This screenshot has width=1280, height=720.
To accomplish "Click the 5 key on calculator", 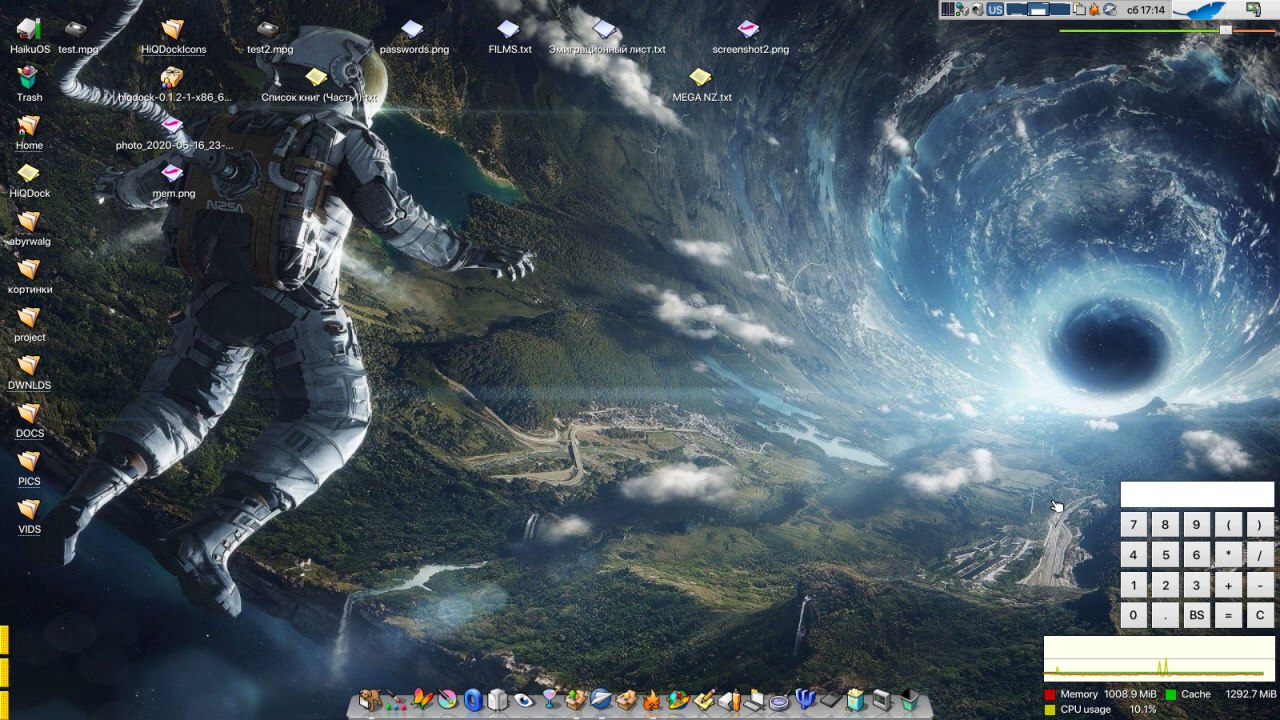I will 1165,555.
